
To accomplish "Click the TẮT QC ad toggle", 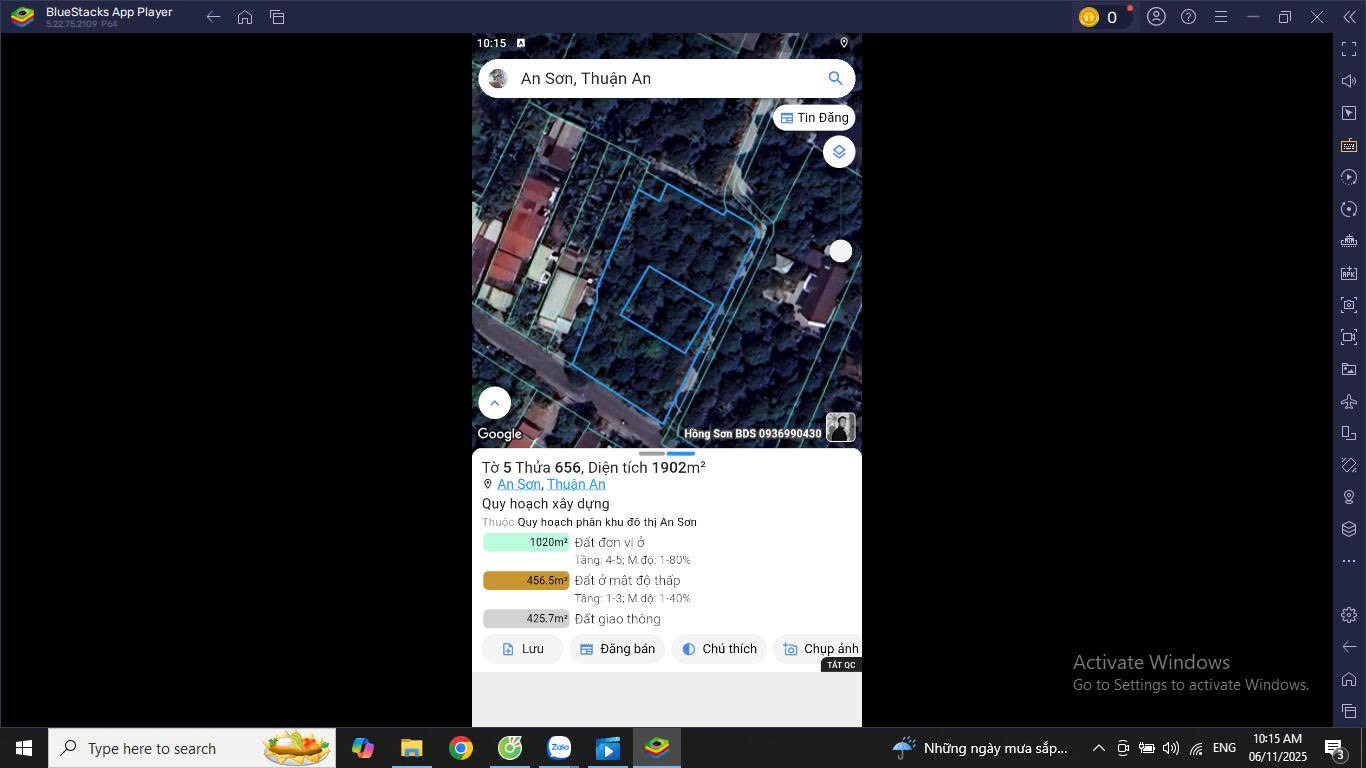I will [x=841, y=665].
